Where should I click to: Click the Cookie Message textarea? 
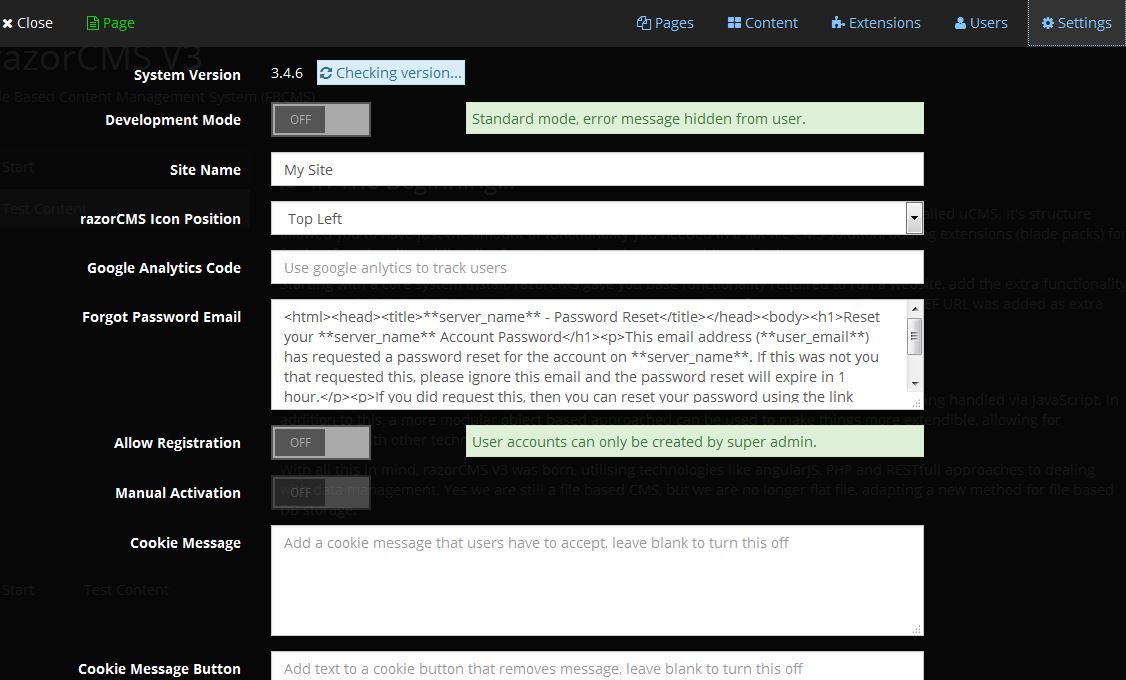pos(597,580)
